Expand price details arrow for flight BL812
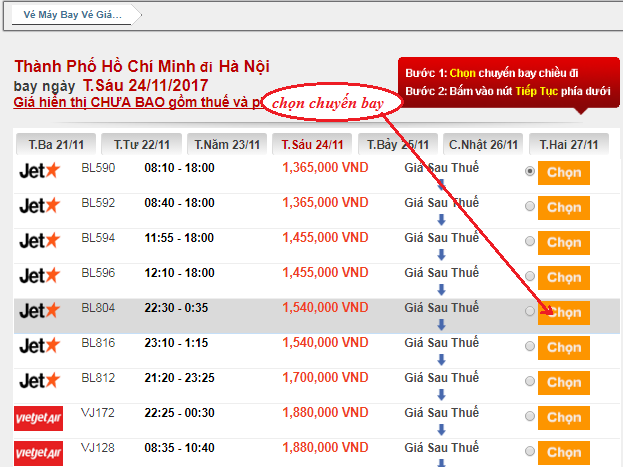Viewport: 623px width, 467px height. [x=441, y=395]
